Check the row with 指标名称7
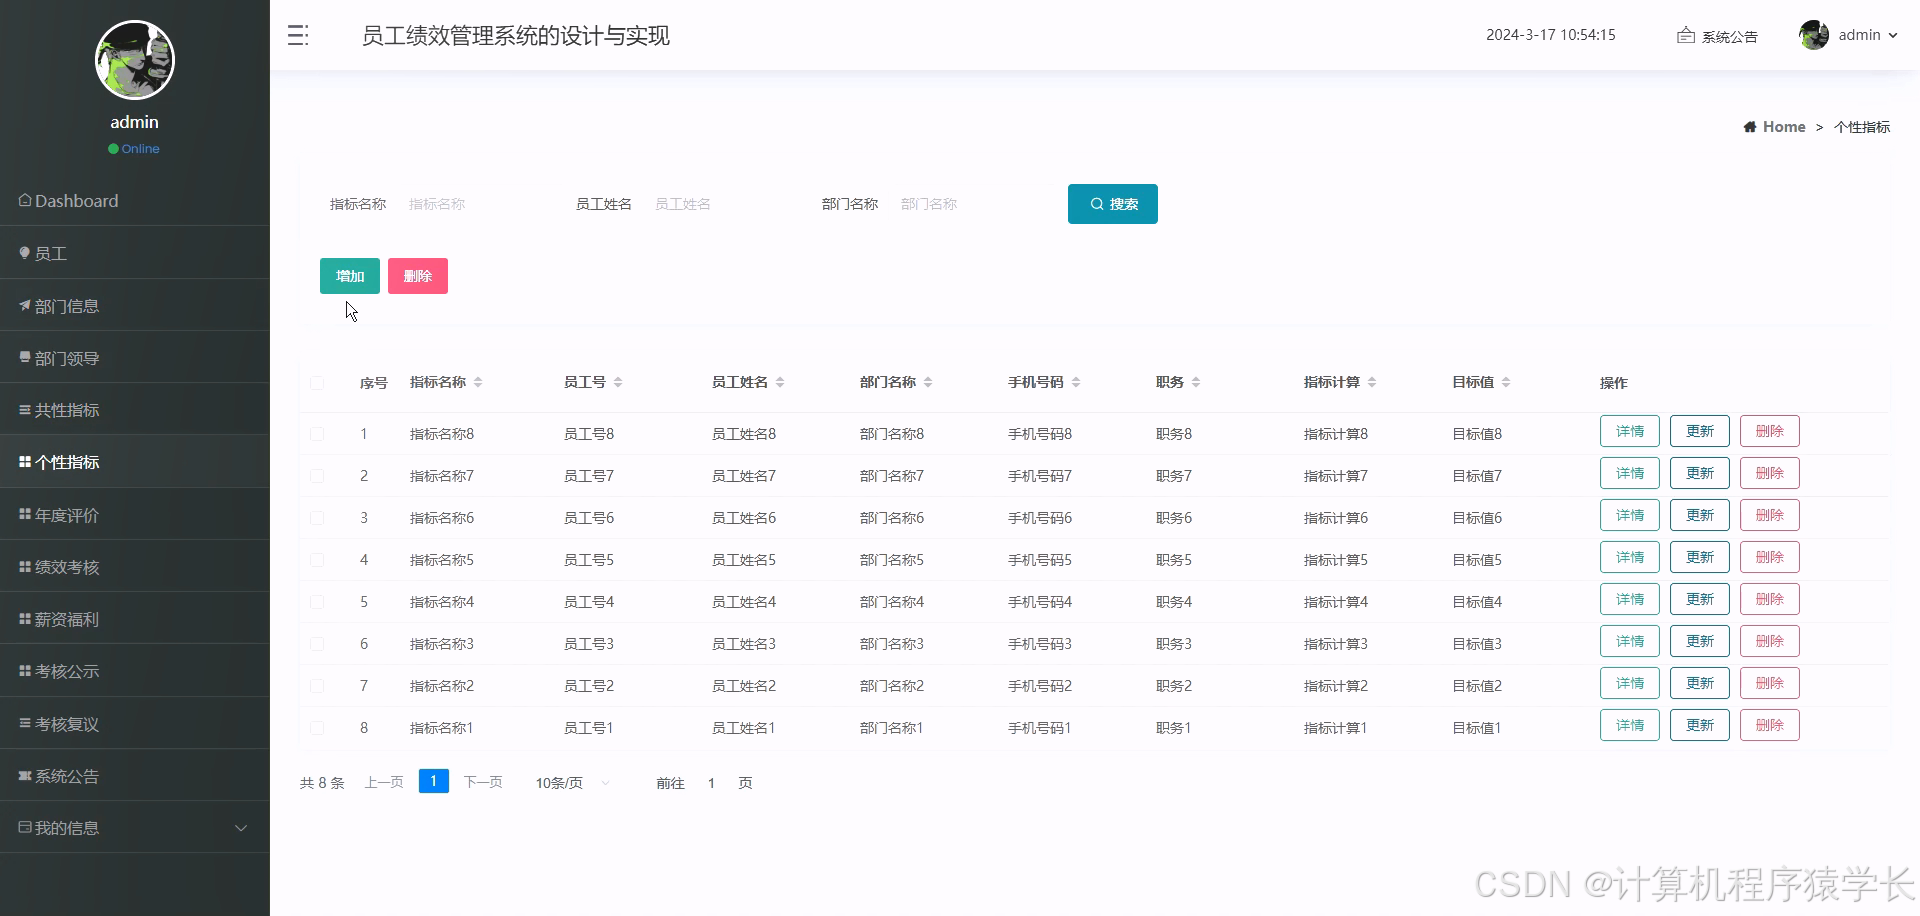This screenshot has height=916, width=1920. (x=317, y=476)
